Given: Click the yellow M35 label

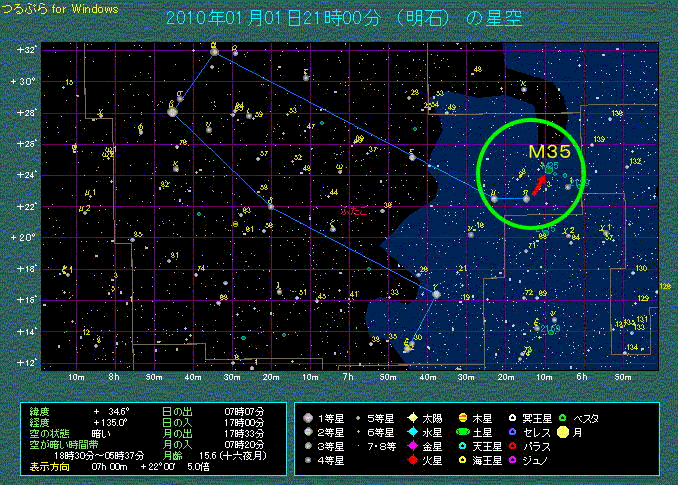Looking at the screenshot, I should click(550, 151).
